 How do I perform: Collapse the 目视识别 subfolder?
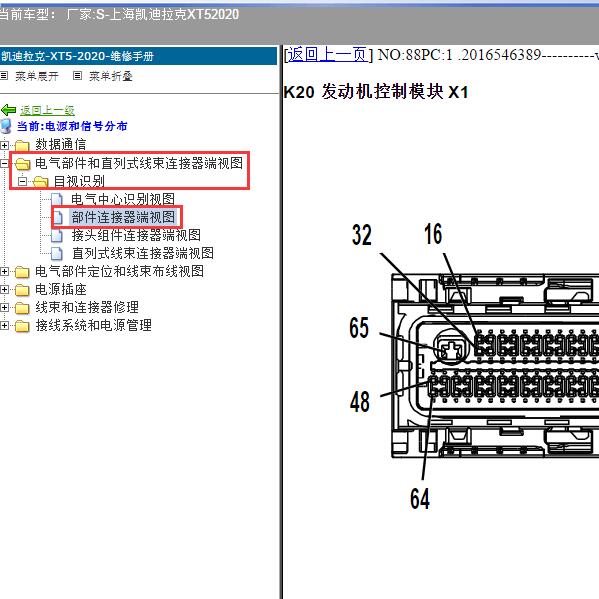point(23,181)
